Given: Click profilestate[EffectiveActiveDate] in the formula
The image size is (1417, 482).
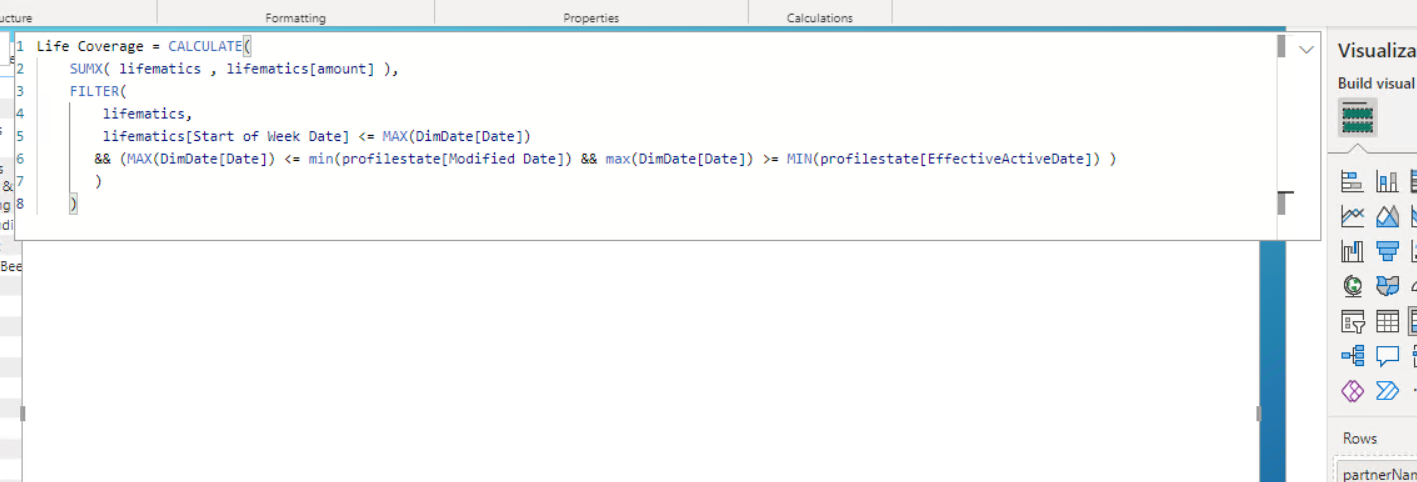Looking at the screenshot, I should (960, 159).
